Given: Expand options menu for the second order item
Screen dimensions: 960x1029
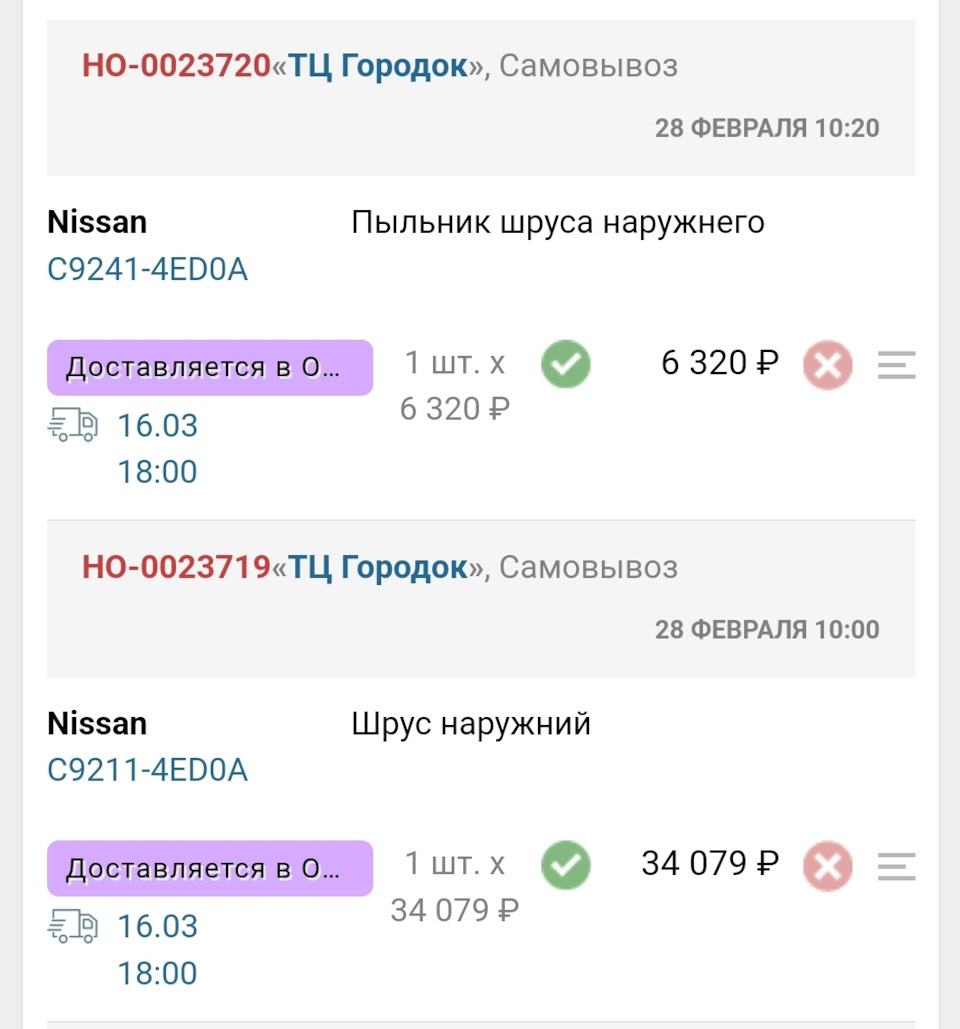Looking at the screenshot, I should pos(895,864).
